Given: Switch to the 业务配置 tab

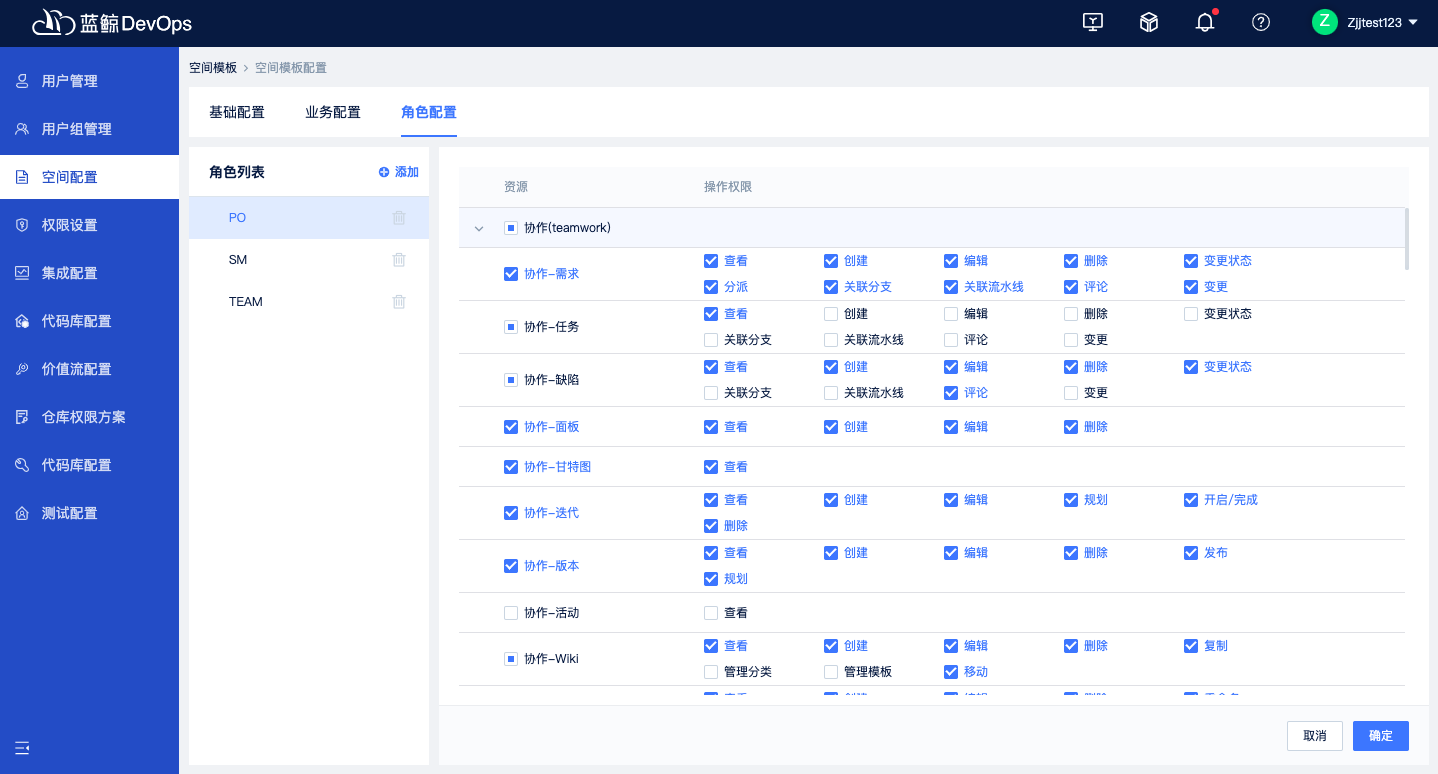Looking at the screenshot, I should (x=333, y=112).
